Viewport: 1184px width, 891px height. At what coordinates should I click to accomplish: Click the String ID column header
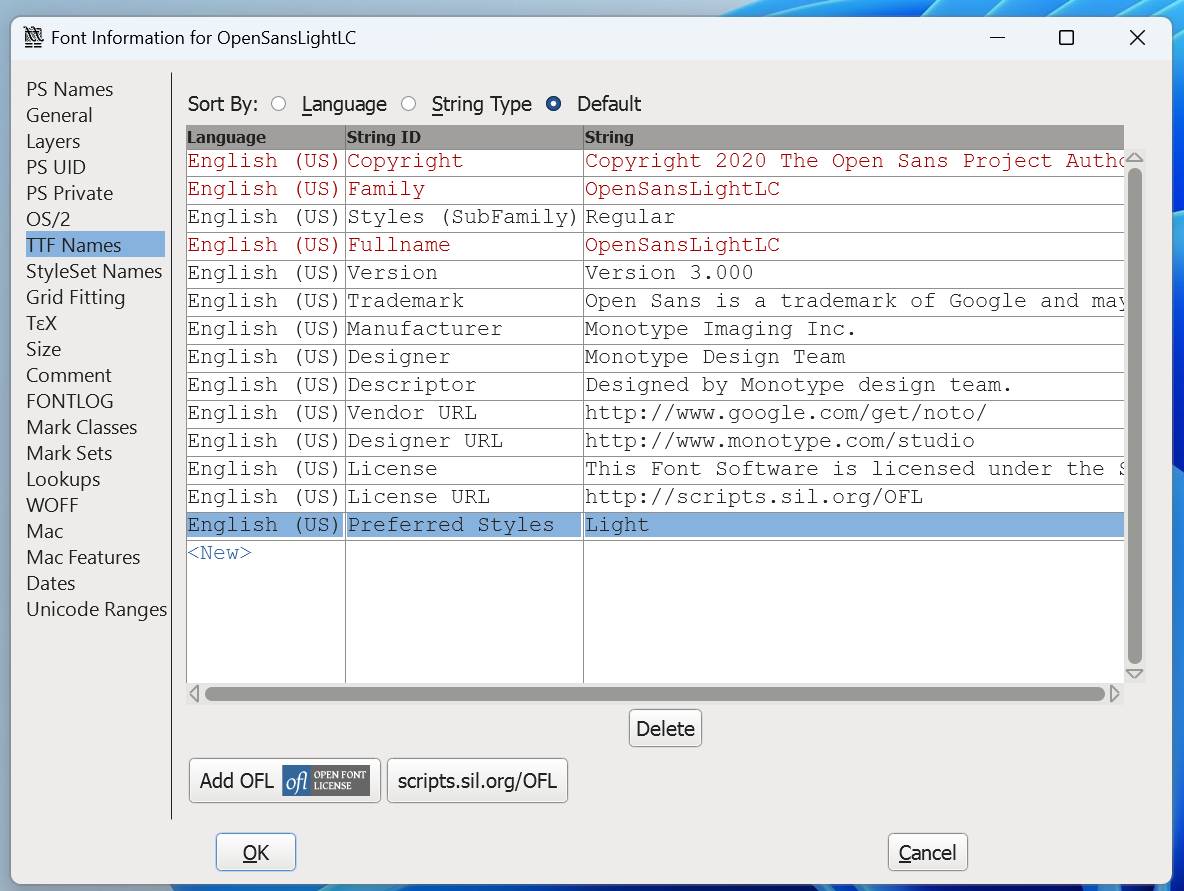click(464, 137)
